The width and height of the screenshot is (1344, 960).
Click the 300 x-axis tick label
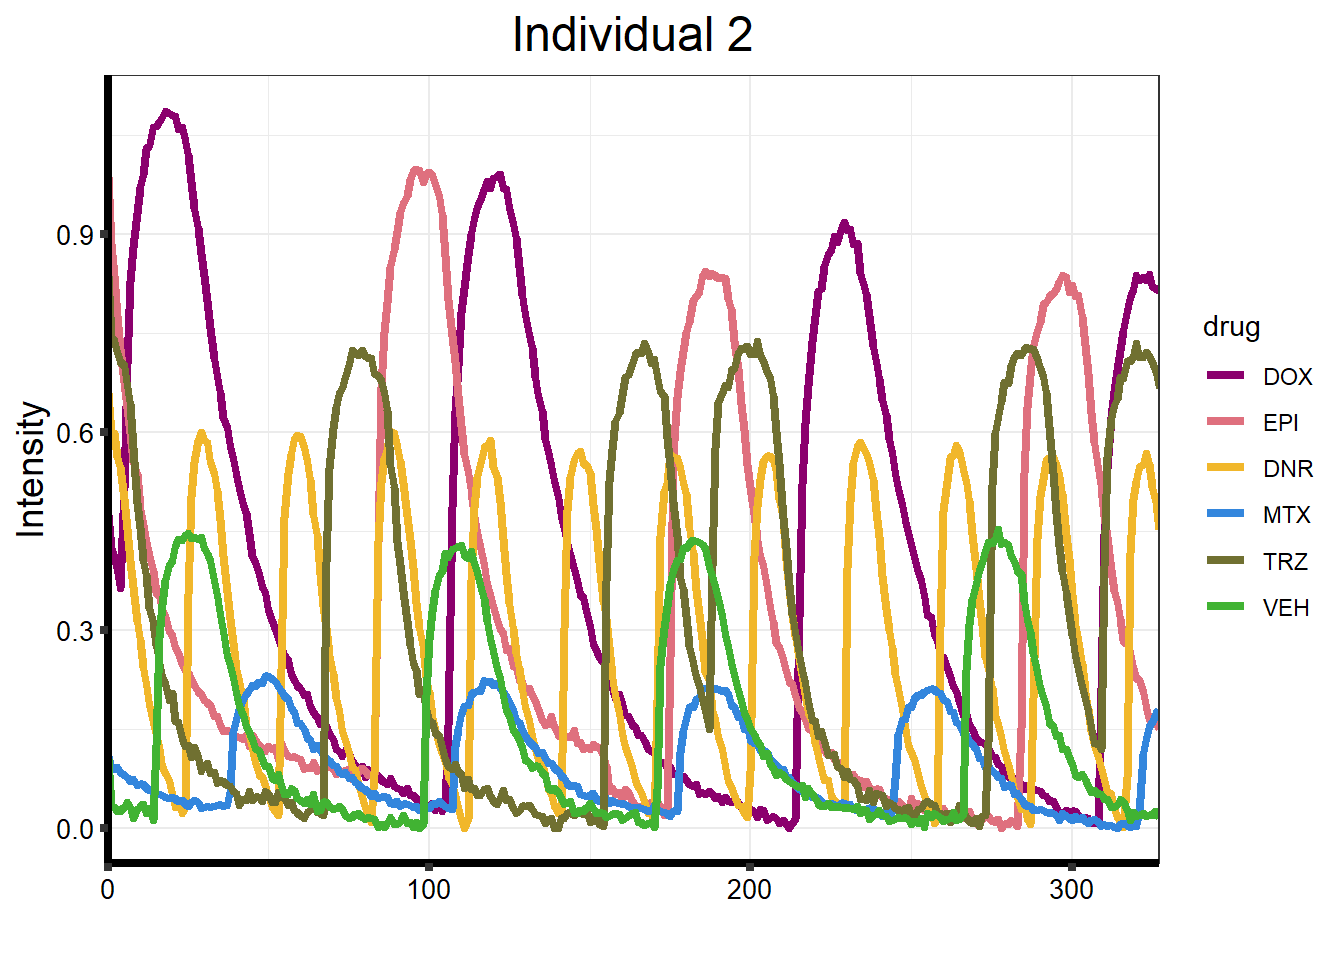click(x=1071, y=890)
